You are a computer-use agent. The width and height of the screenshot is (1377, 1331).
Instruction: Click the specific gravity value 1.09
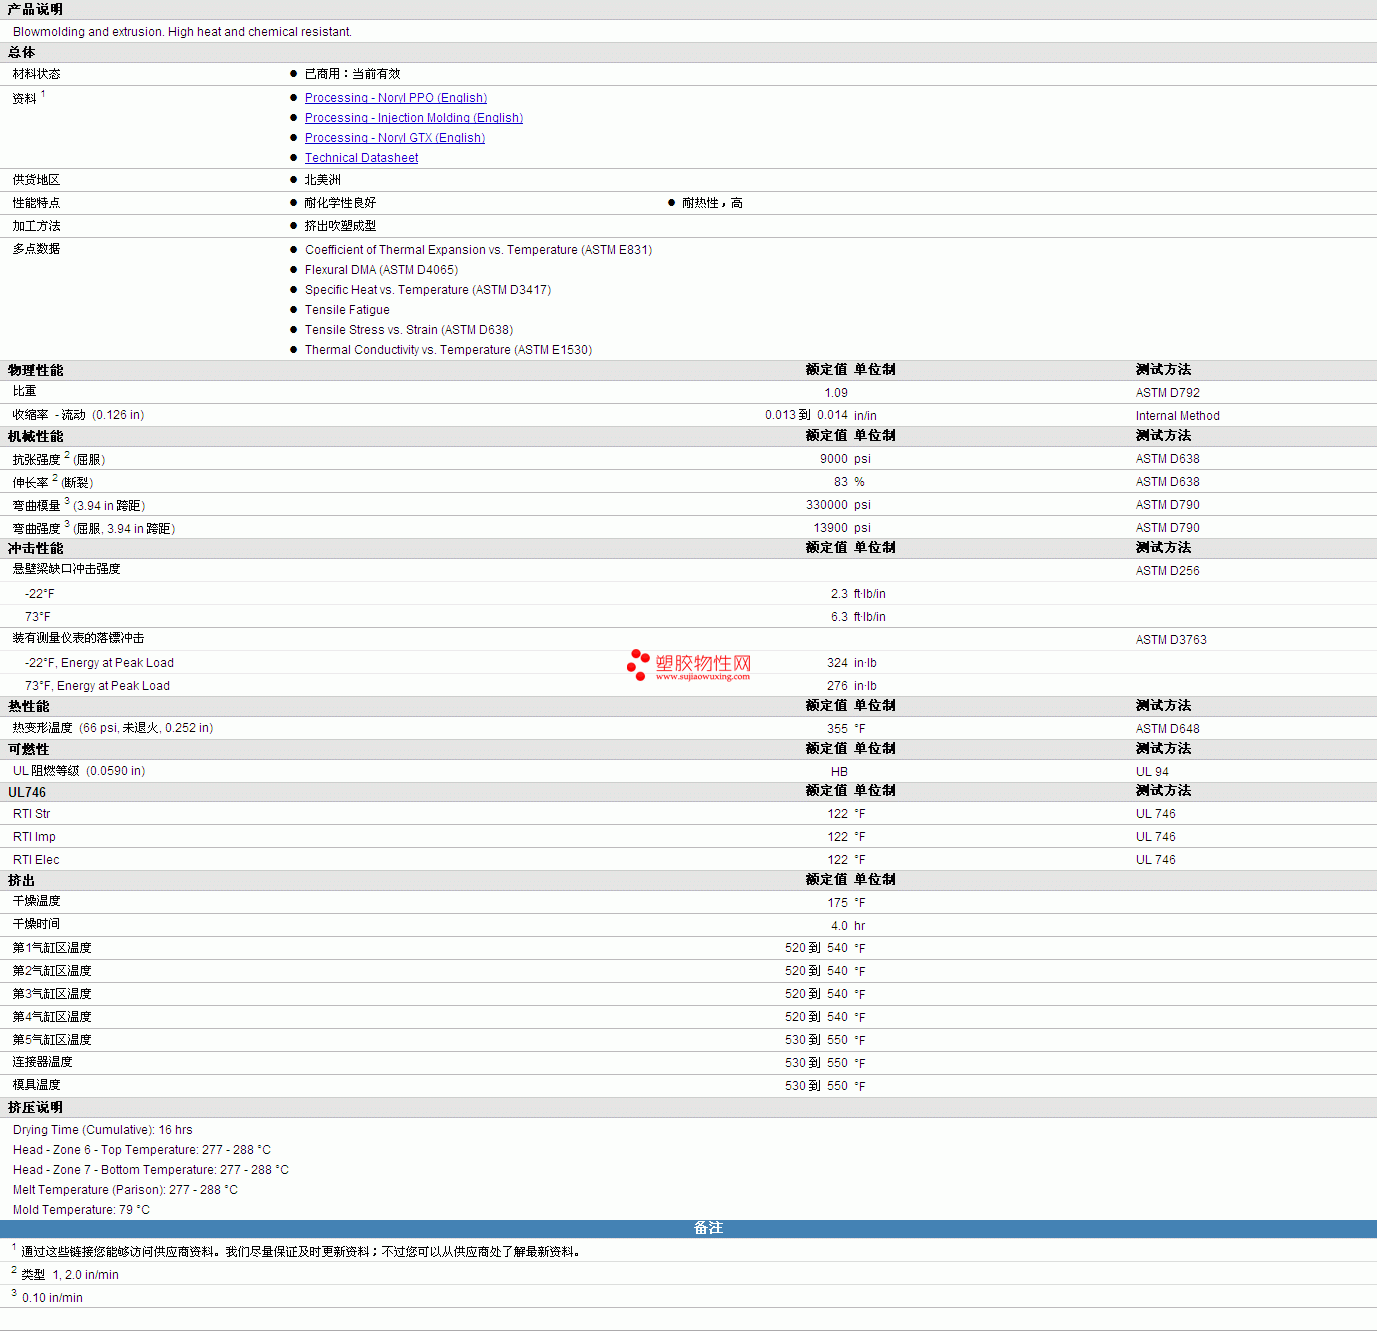[836, 393]
